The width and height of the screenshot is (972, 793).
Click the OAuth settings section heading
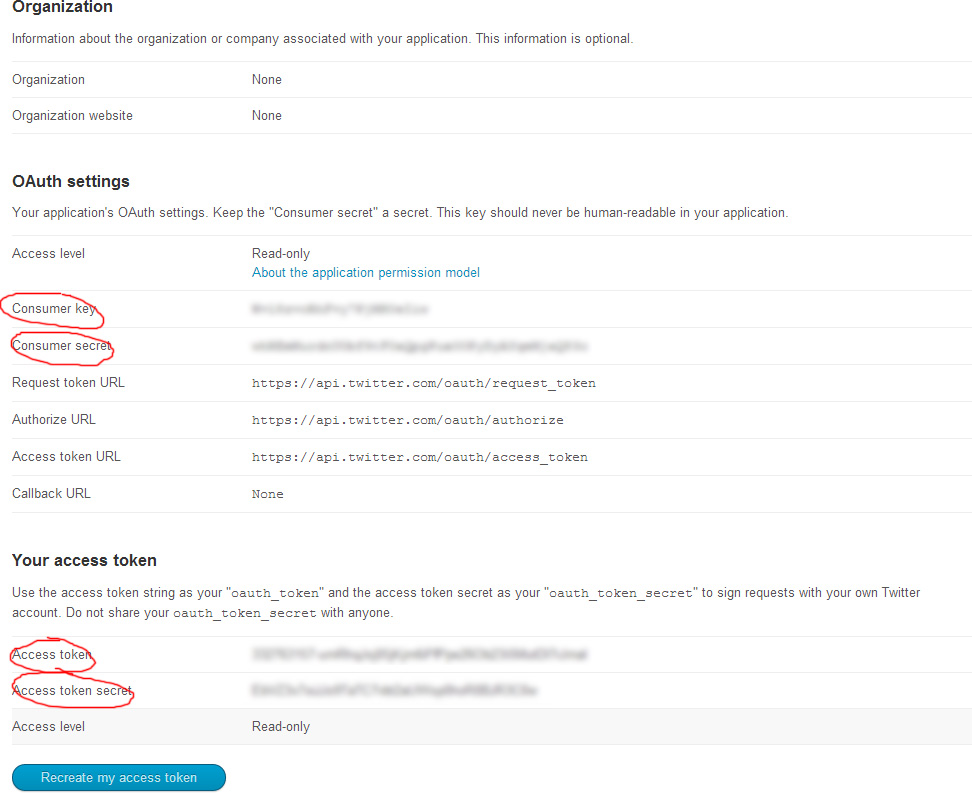69,181
